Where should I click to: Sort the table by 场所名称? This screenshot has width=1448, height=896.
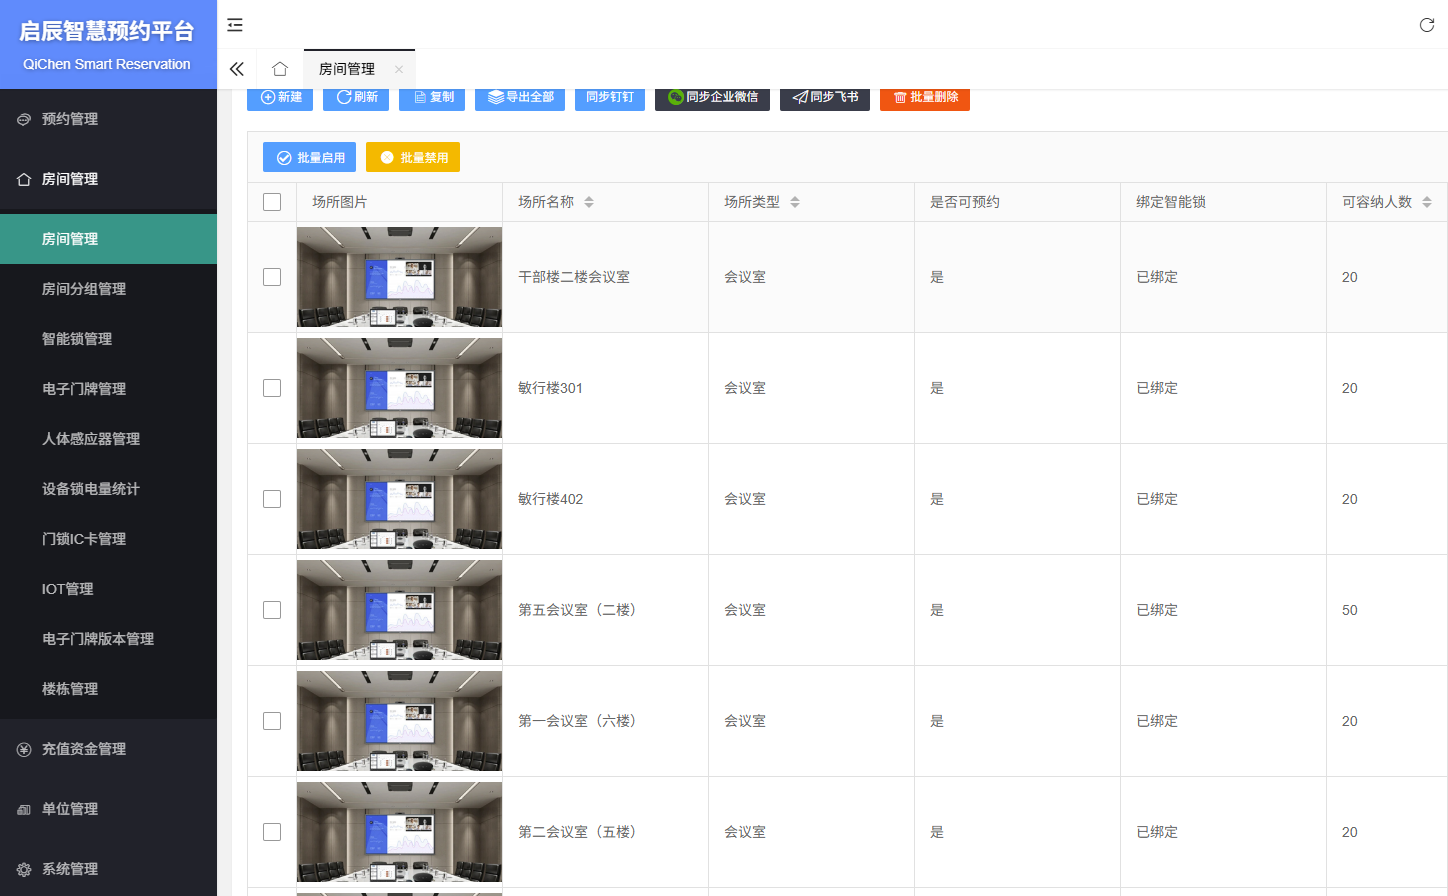point(589,202)
